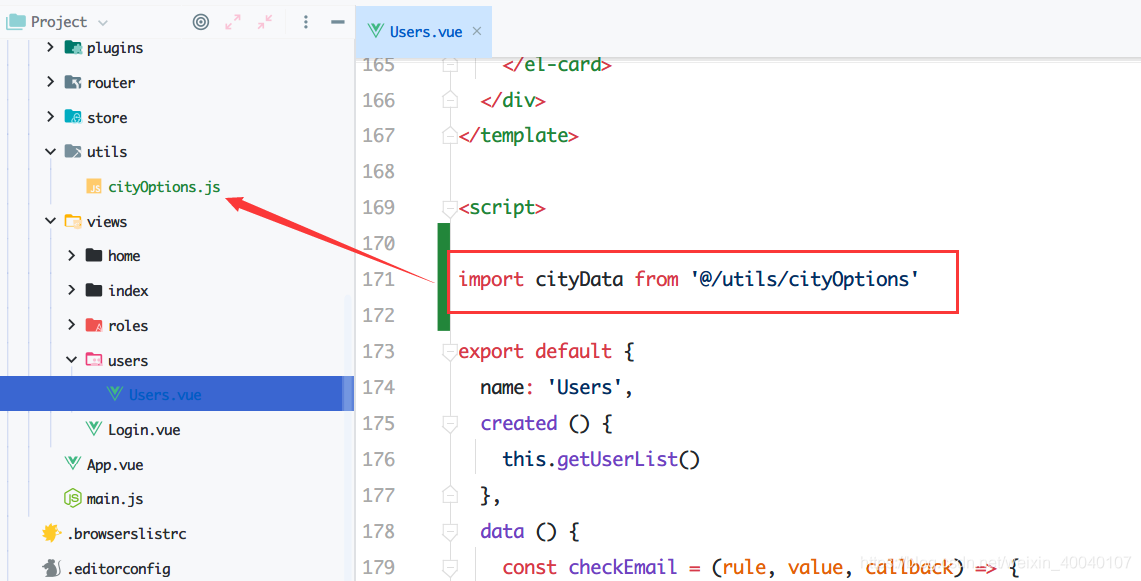Open the Project view dropdown
The width and height of the screenshot is (1141, 581).
103,23
